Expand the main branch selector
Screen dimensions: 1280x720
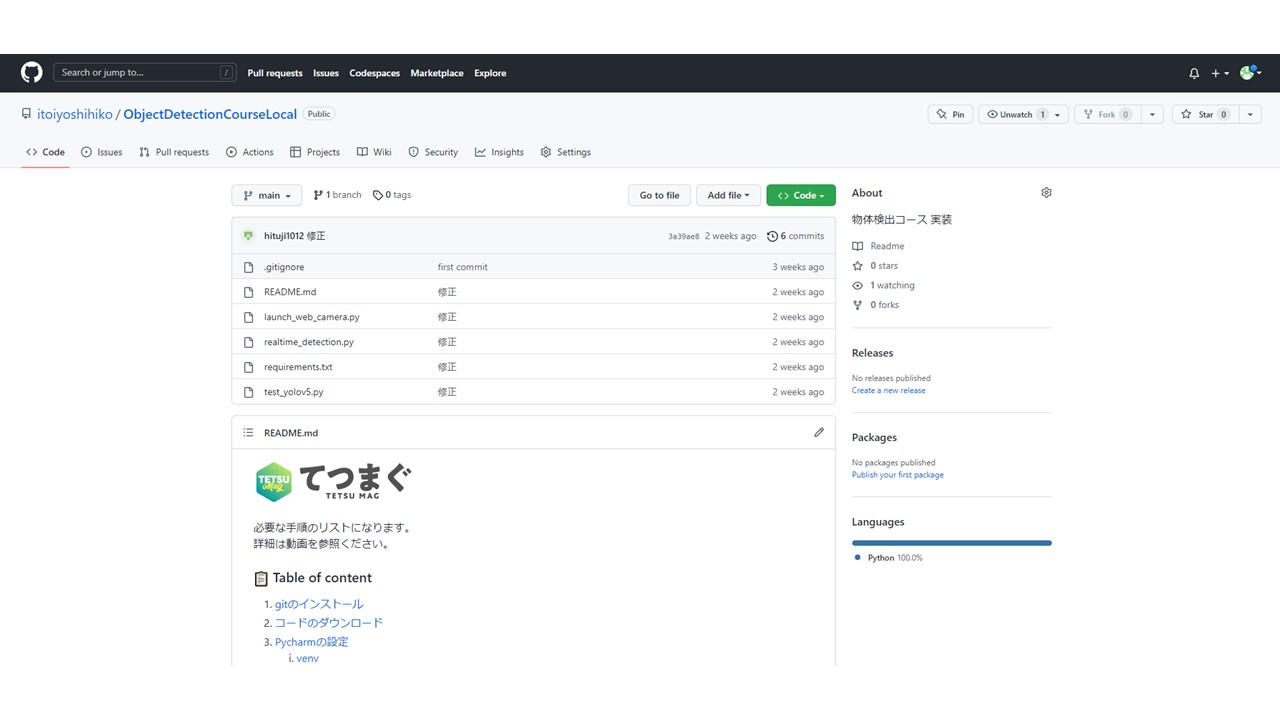266,195
